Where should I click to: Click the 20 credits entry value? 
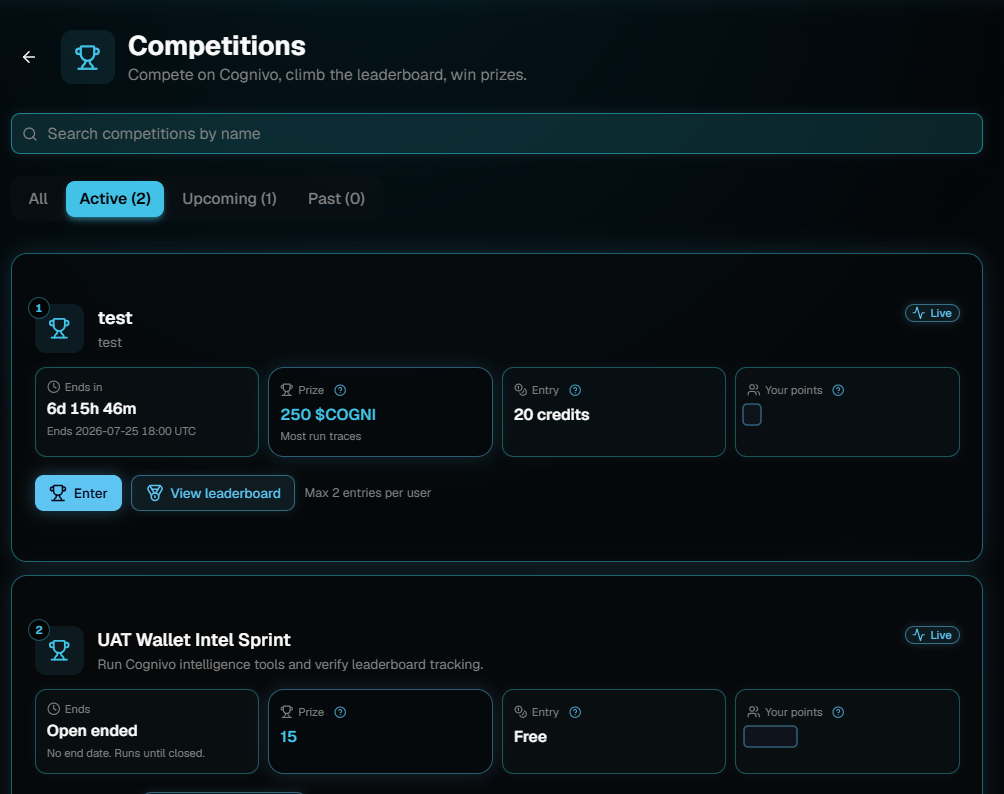click(551, 414)
